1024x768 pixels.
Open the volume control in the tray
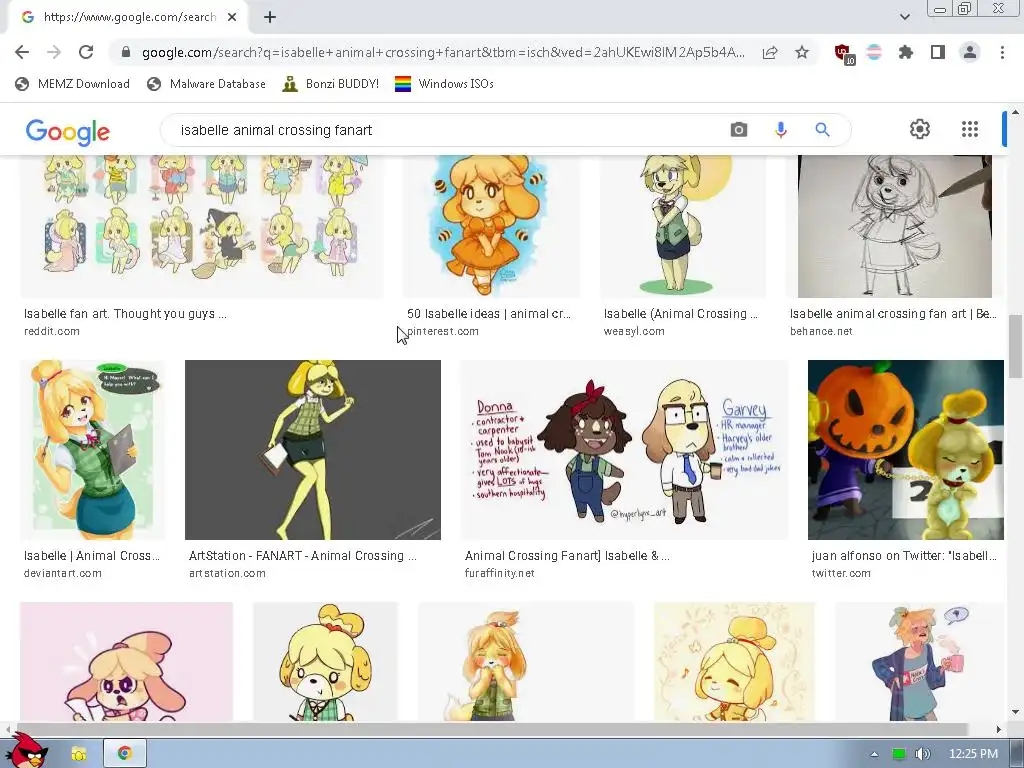point(922,754)
